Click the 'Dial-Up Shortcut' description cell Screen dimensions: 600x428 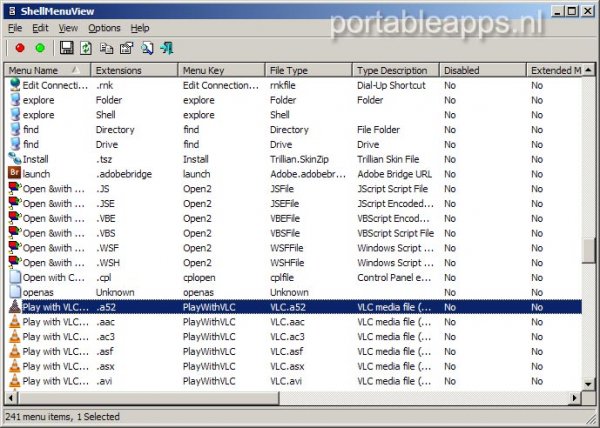[x=391, y=85]
